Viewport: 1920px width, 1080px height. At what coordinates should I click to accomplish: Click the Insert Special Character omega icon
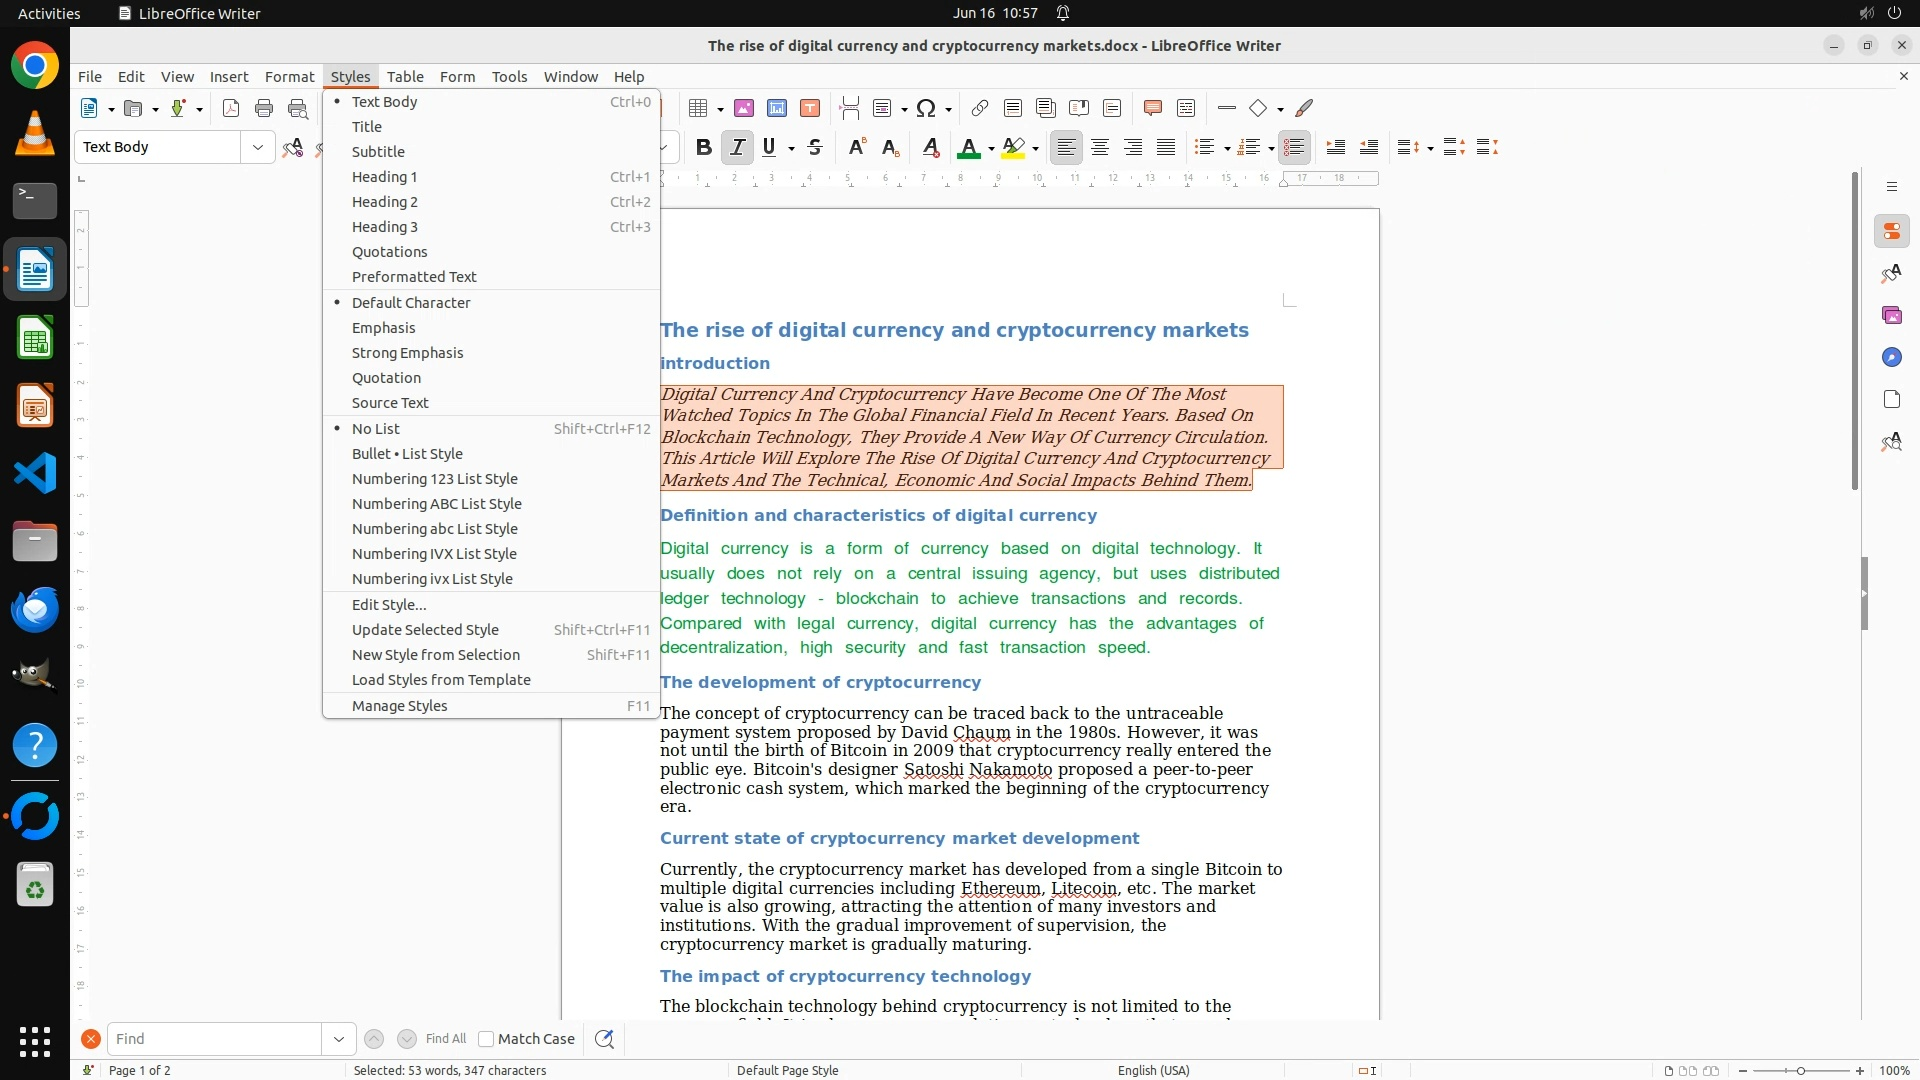pos(926,108)
